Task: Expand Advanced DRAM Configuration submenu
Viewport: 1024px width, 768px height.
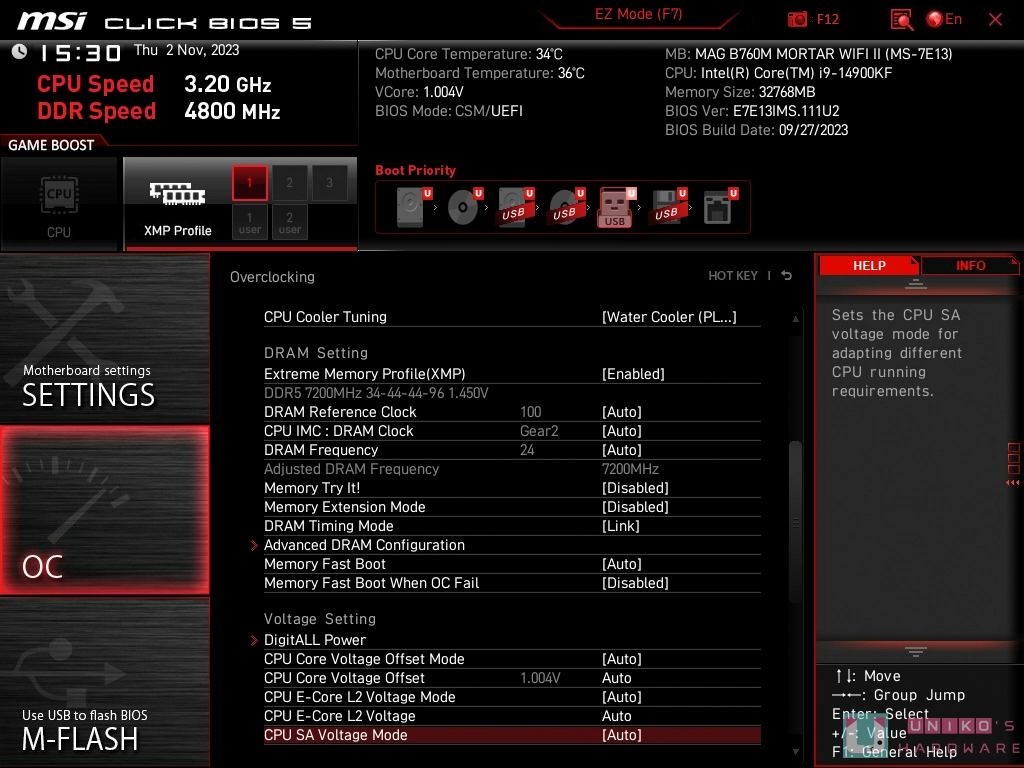Action: pos(364,545)
